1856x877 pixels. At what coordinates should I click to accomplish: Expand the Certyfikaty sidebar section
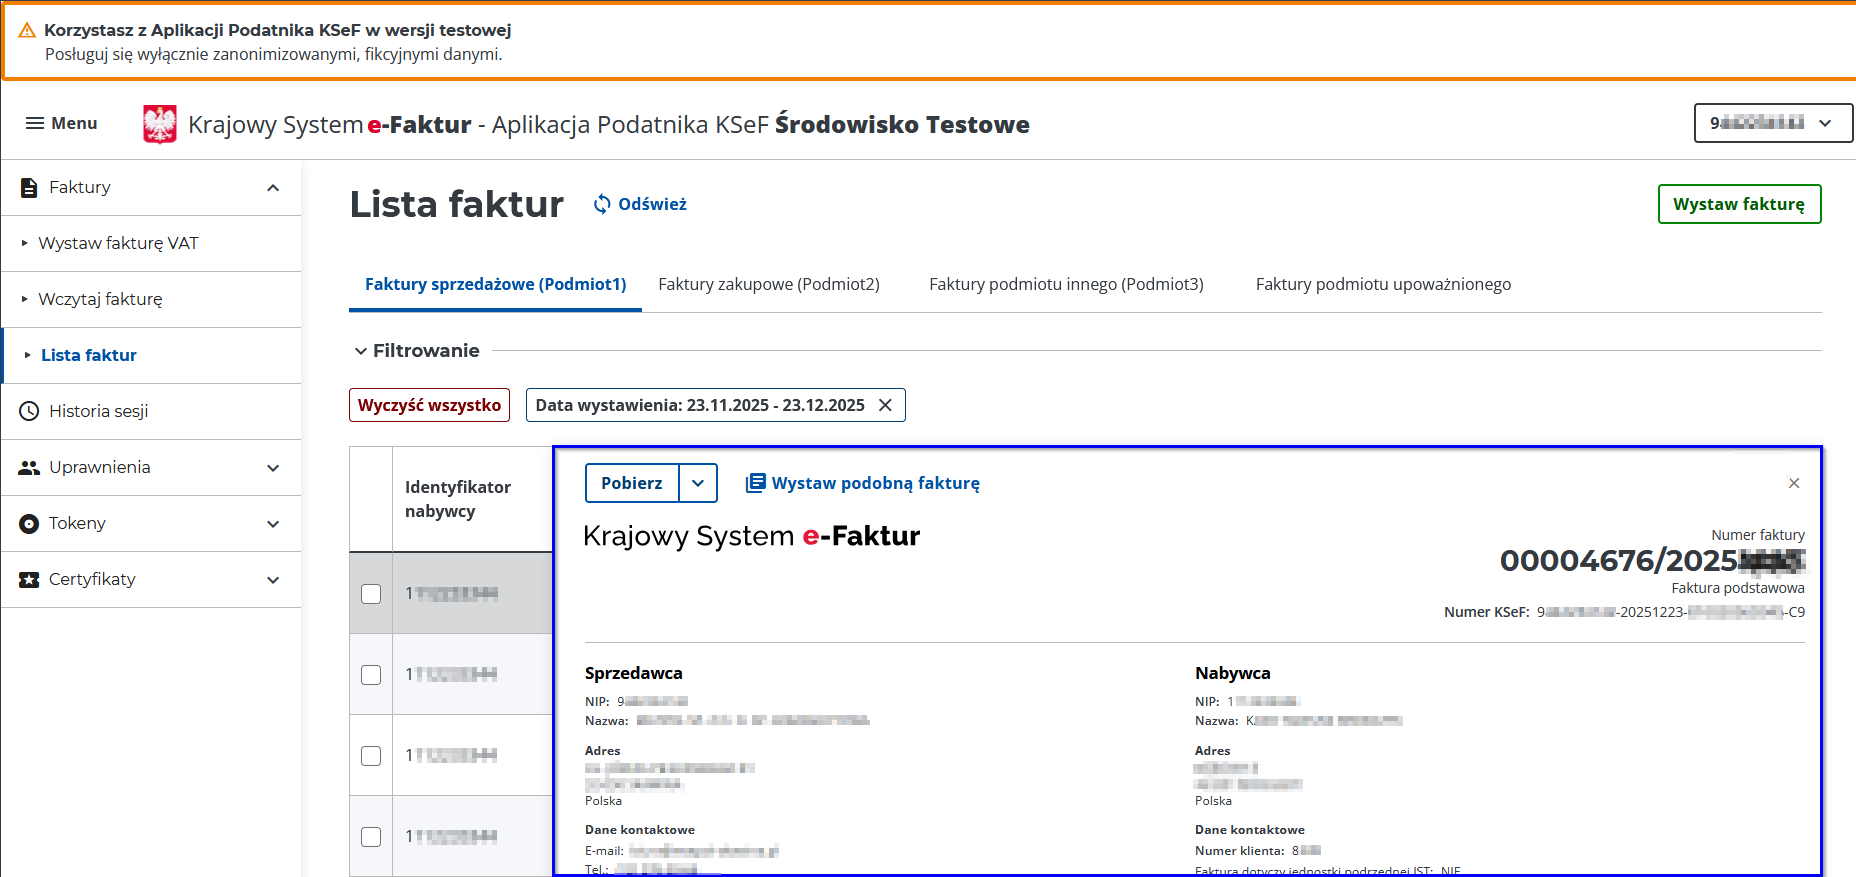(x=273, y=579)
